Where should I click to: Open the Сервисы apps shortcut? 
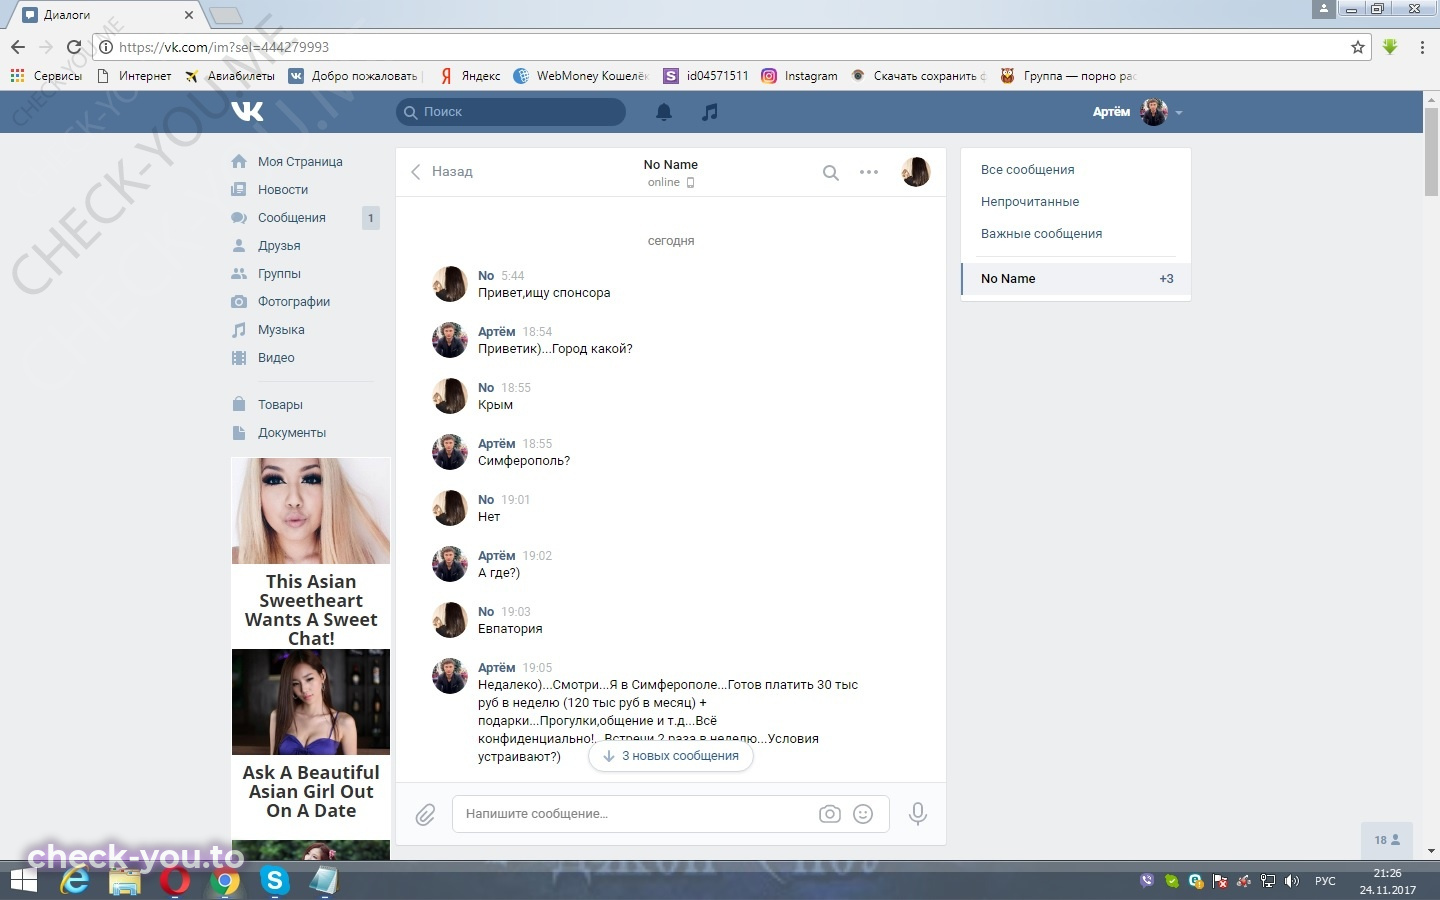[46, 76]
